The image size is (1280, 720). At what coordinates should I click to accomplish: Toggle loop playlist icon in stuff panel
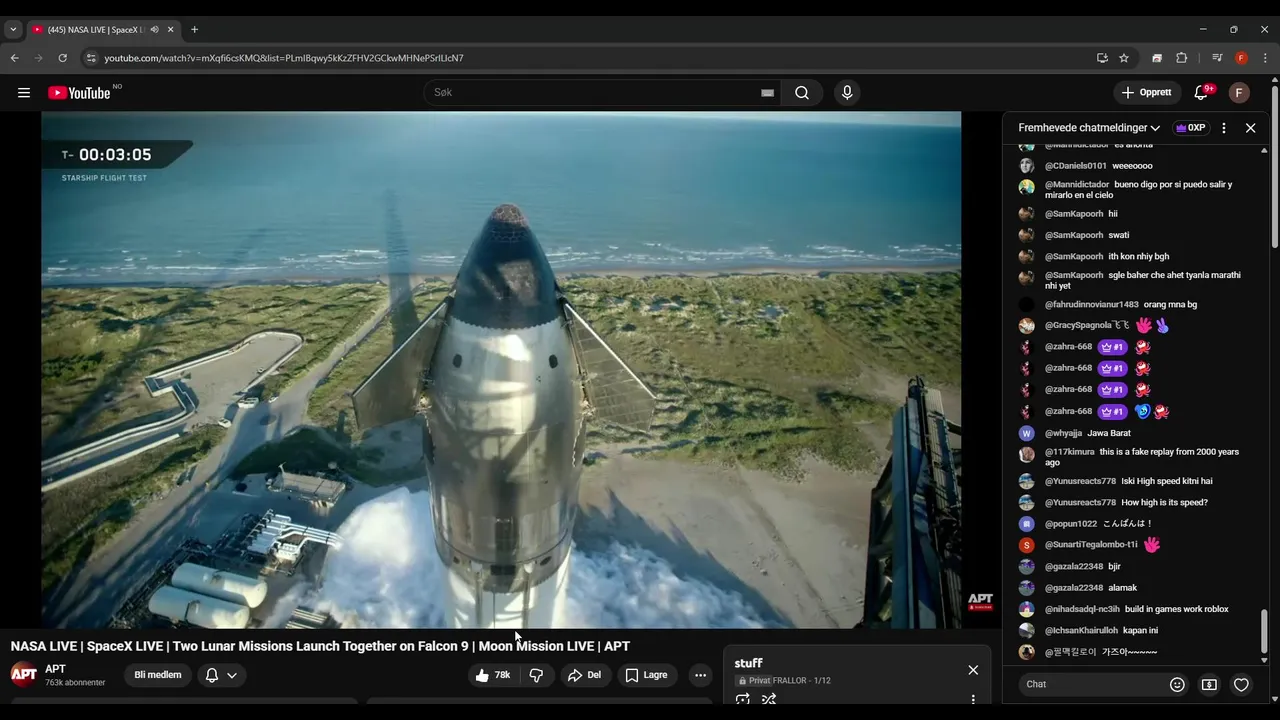pos(743,699)
